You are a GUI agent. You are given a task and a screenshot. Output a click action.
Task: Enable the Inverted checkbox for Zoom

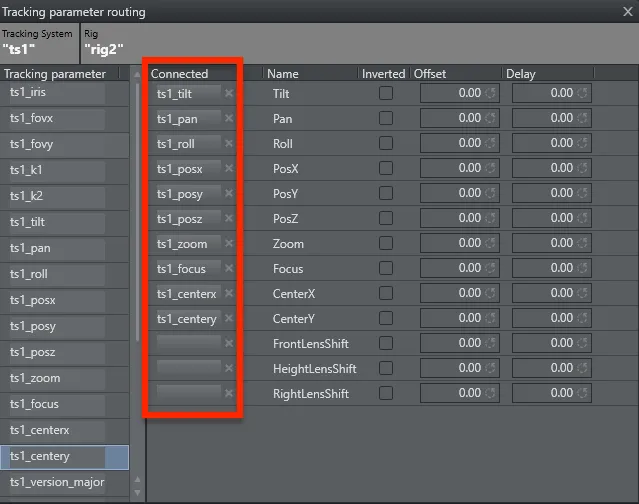386,243
